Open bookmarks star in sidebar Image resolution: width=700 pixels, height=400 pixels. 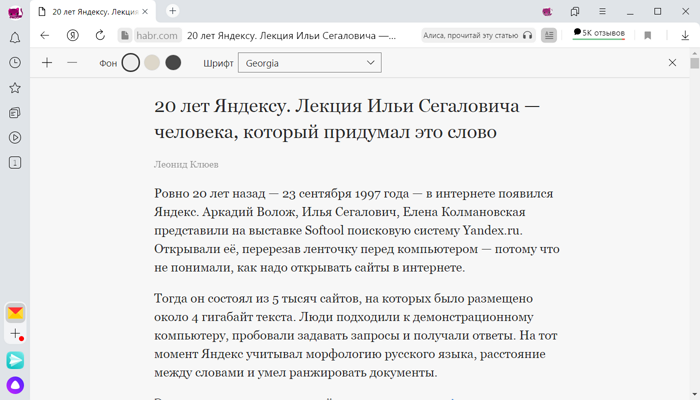click(15, 88)
